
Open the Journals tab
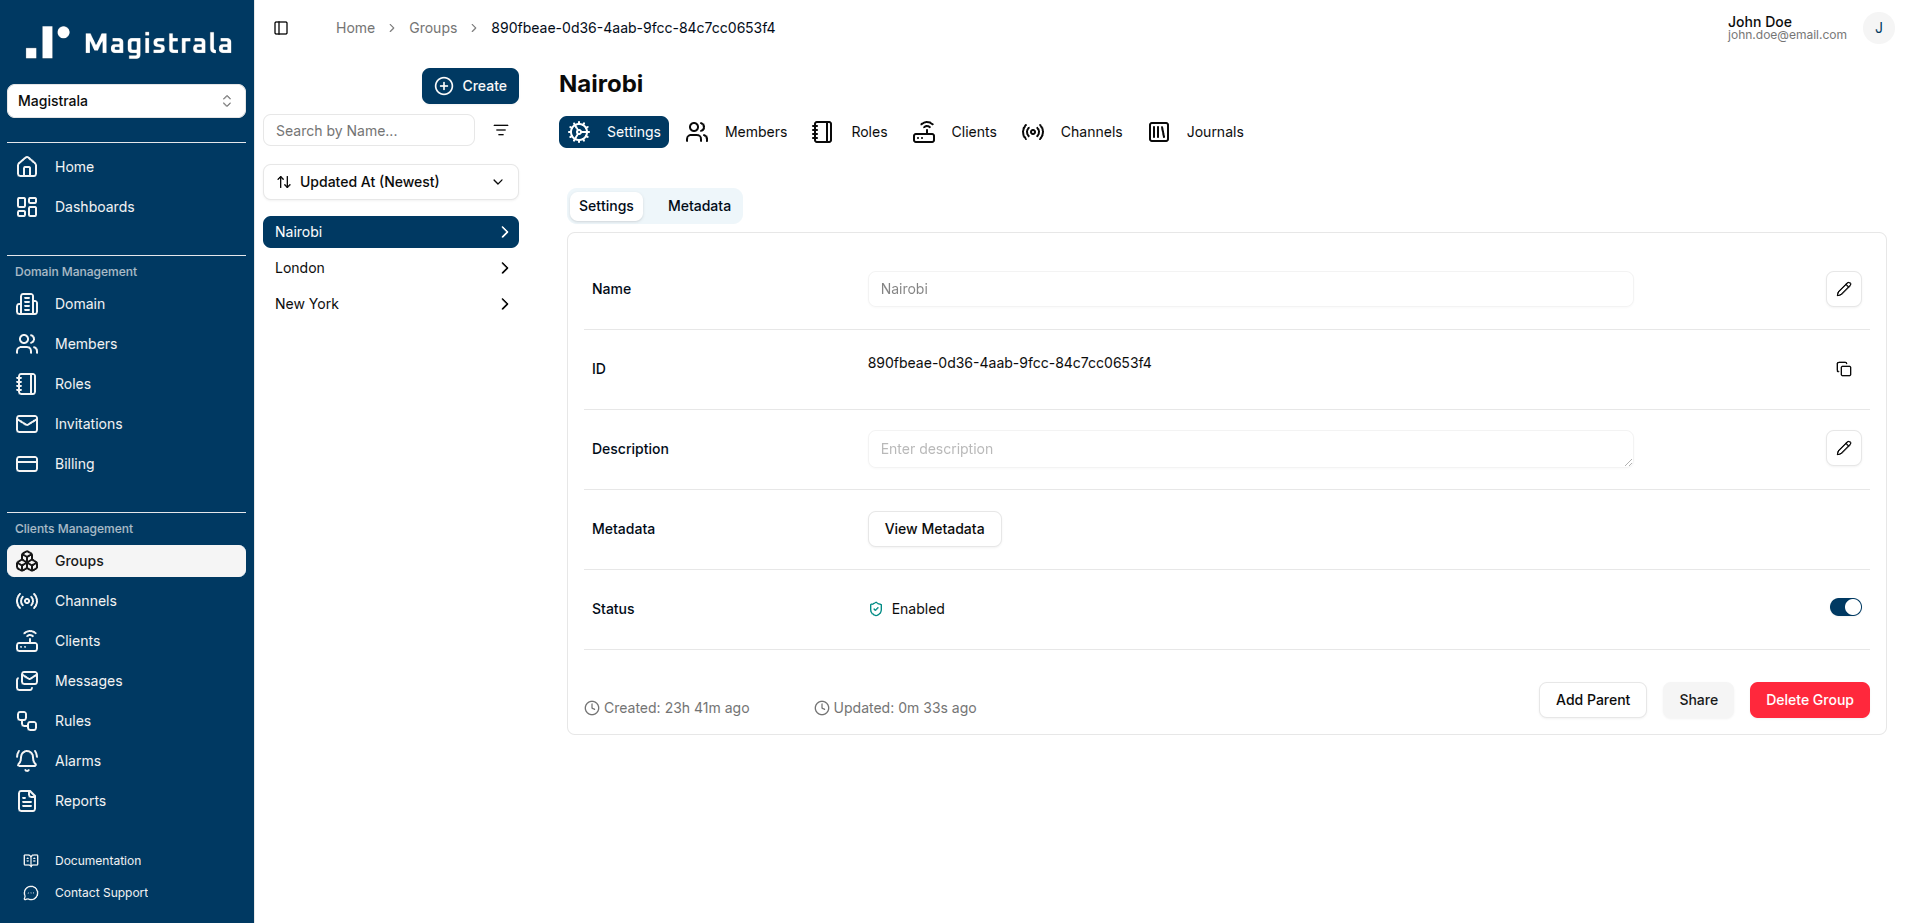tap(1197, 132)
